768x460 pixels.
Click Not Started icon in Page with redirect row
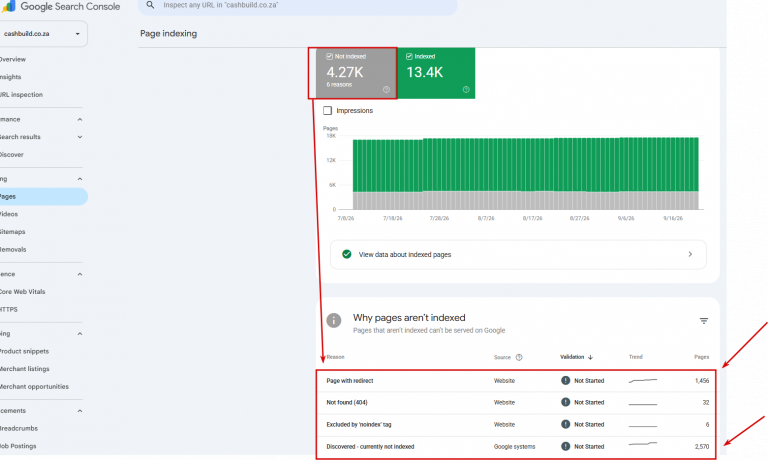565,381
